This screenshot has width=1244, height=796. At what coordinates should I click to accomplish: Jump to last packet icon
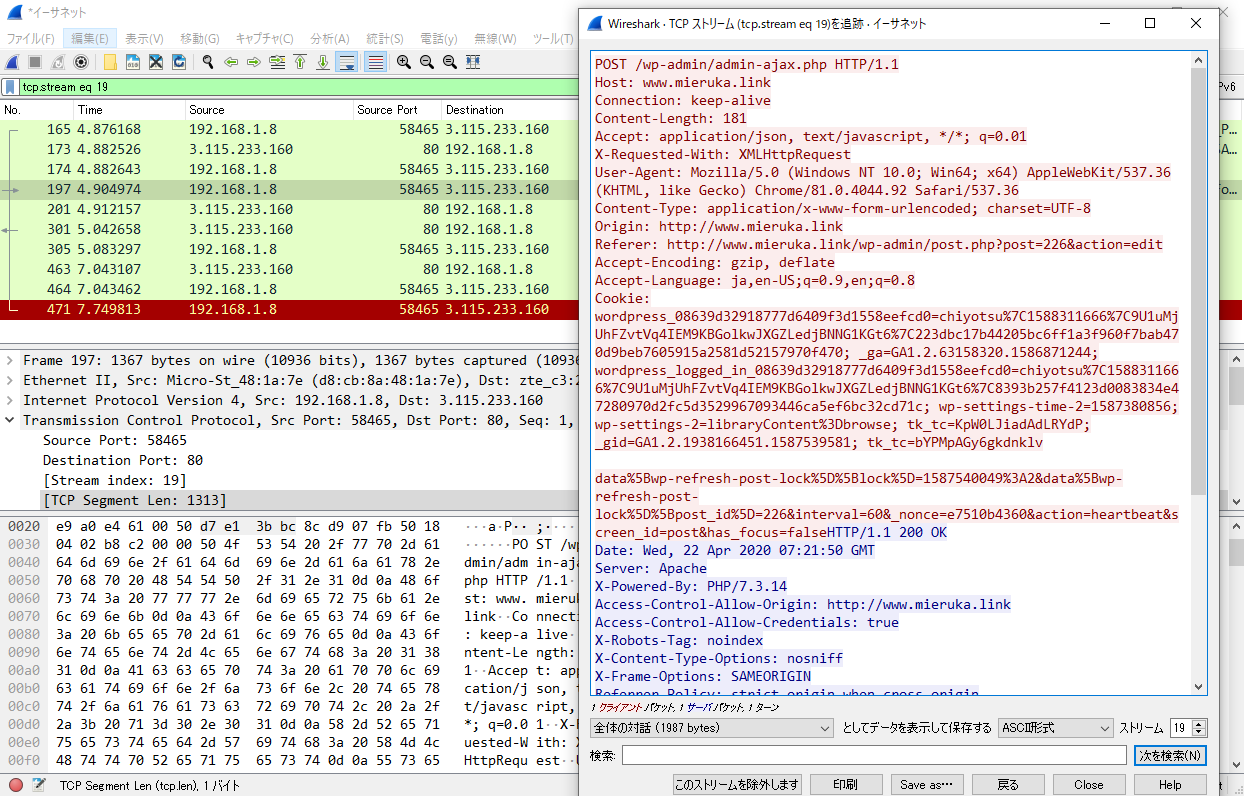click(x=323, y=62)
